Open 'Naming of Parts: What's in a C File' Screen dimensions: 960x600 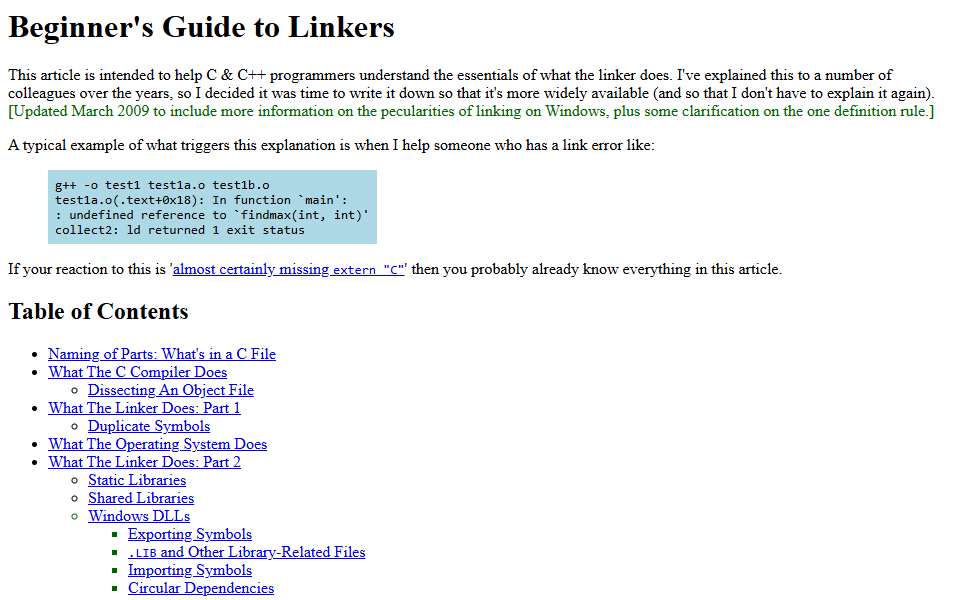(162, 354)
